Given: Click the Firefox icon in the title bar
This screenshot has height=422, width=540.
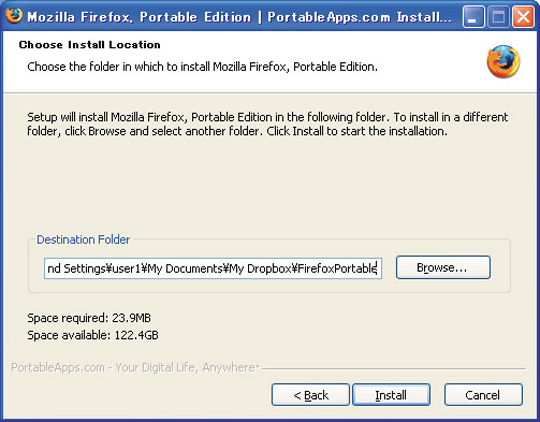Looking at the screenshot, I should coord(14,16).
